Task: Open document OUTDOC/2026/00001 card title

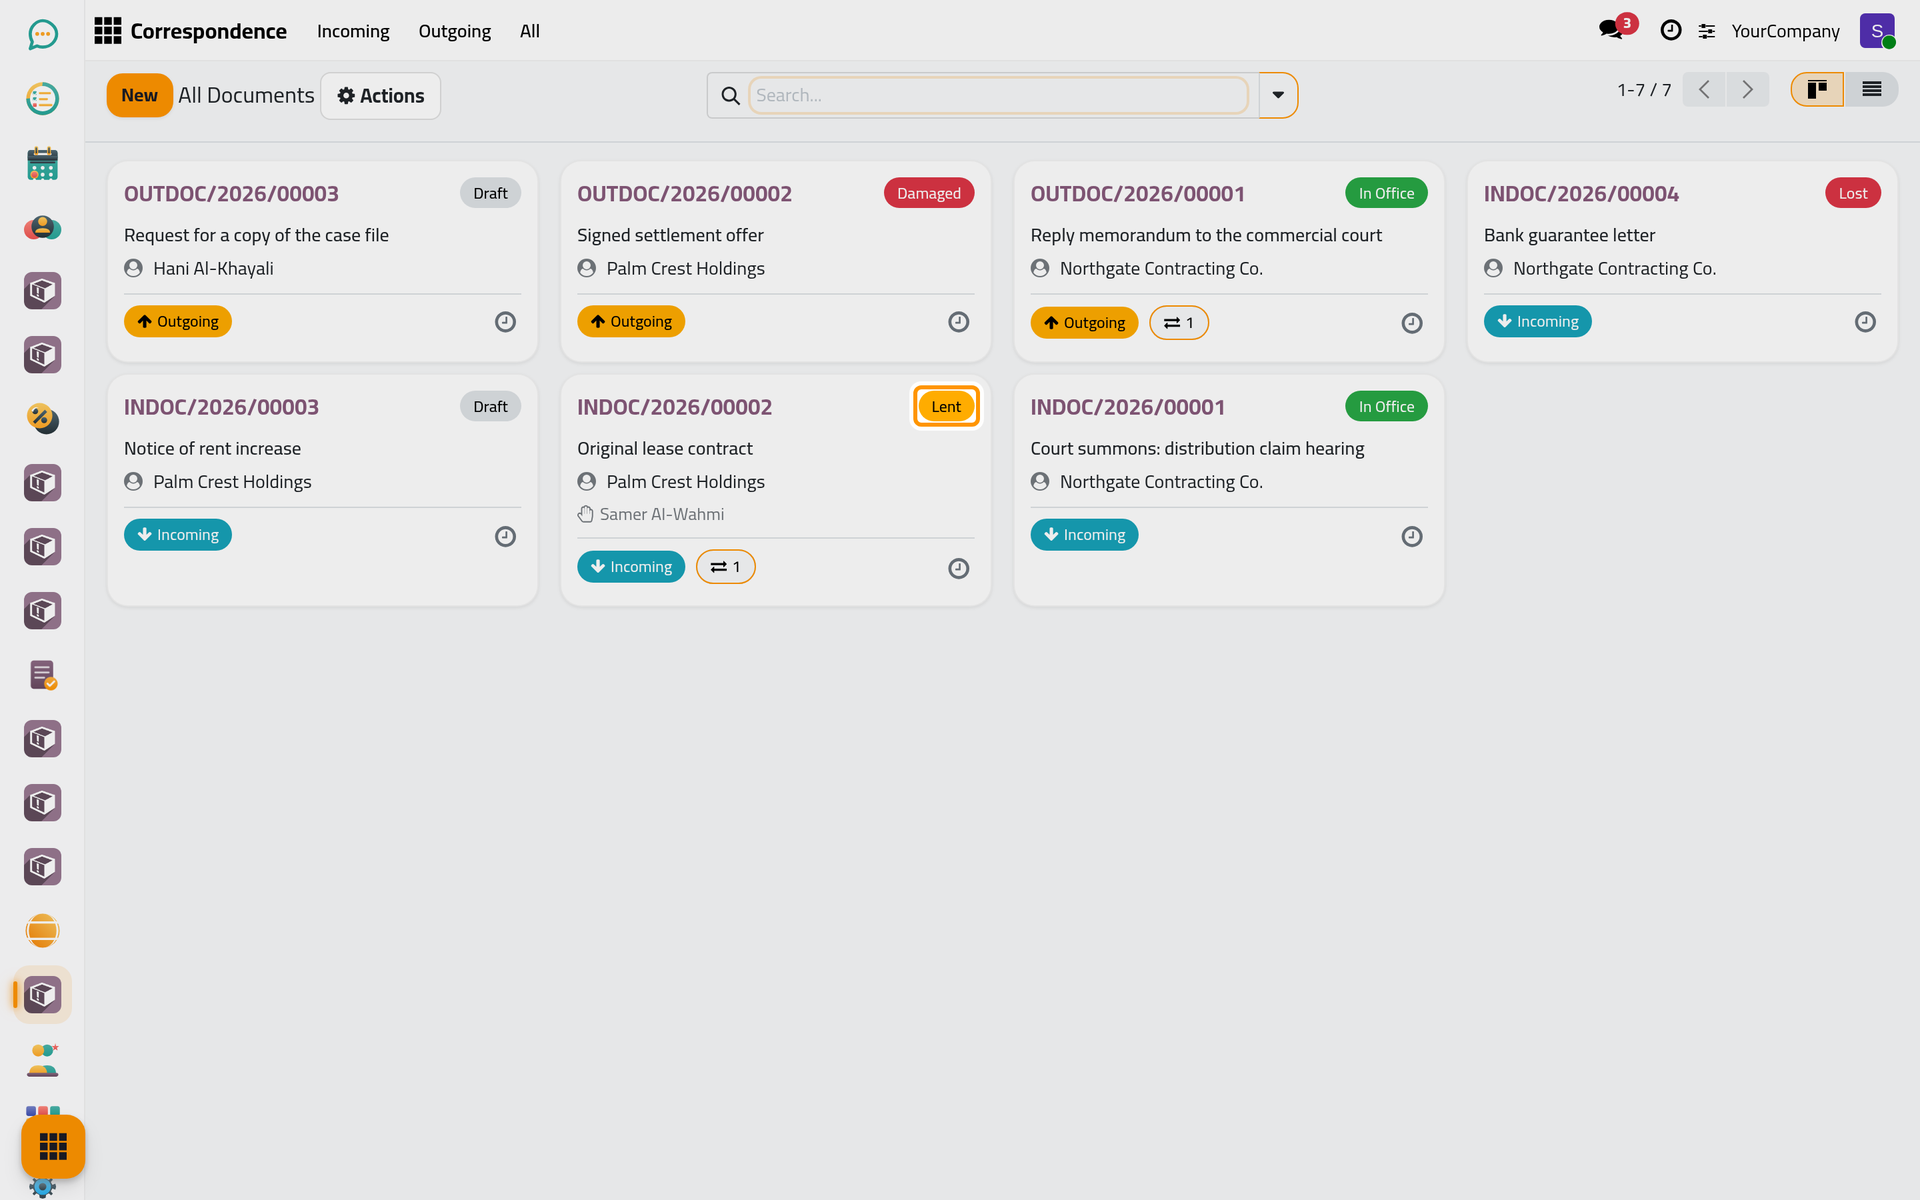Action: (x=1137, y=194)
